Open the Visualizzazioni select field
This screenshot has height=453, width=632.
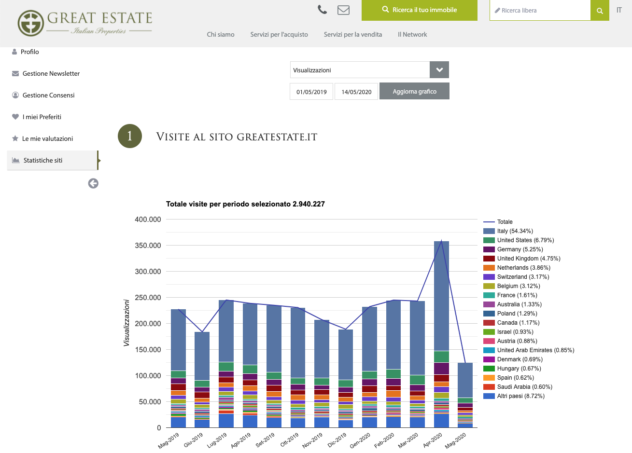pyautogui.click(x=360, y=70)
